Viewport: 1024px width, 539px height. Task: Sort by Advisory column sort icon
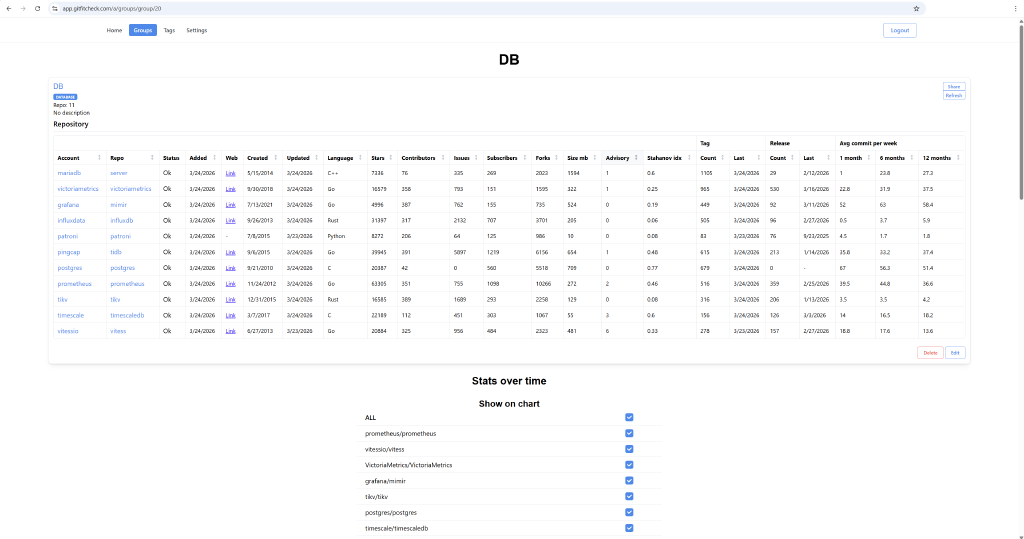point(636,158)
